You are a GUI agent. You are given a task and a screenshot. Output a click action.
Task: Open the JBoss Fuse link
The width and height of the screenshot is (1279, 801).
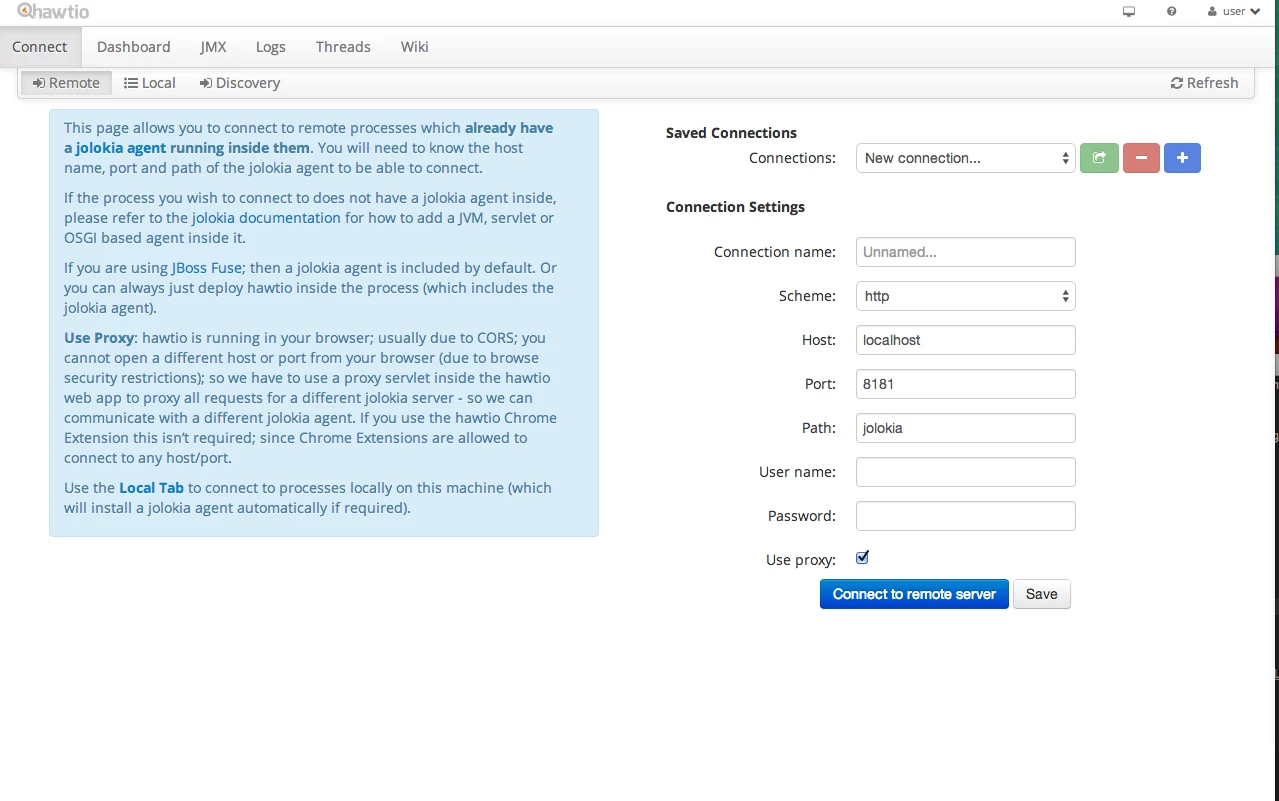(207, 268)
